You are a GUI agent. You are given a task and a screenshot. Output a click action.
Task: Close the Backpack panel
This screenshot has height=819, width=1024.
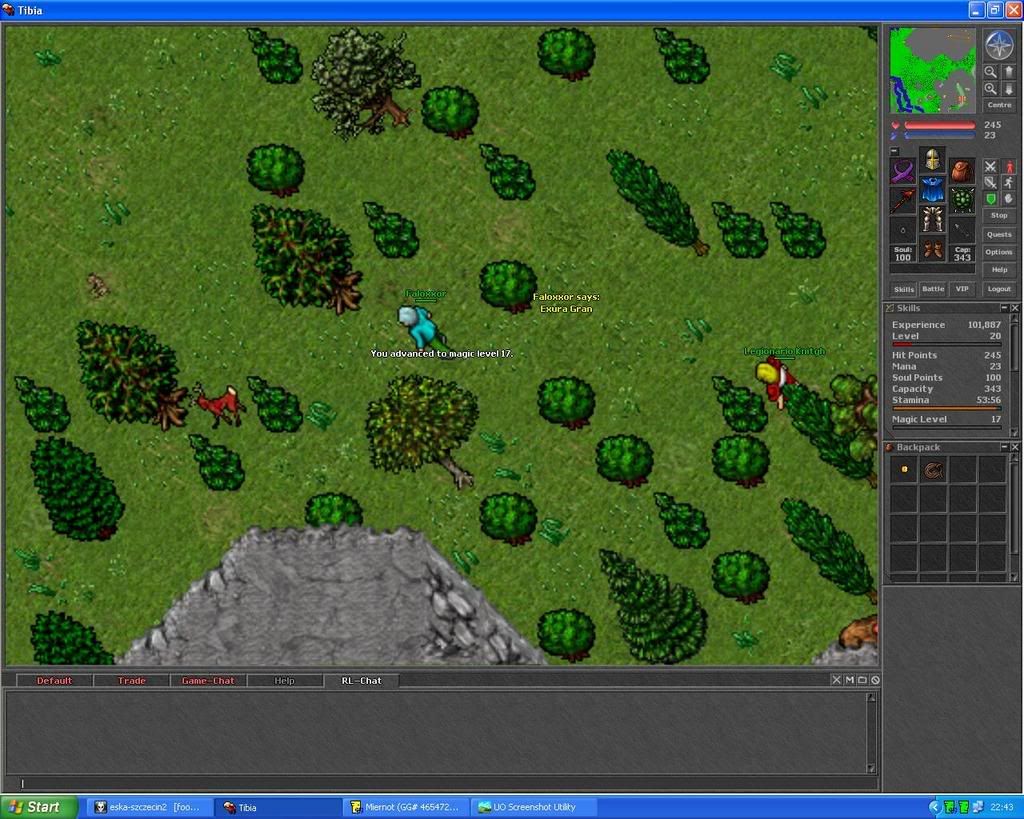(1015, 447)
